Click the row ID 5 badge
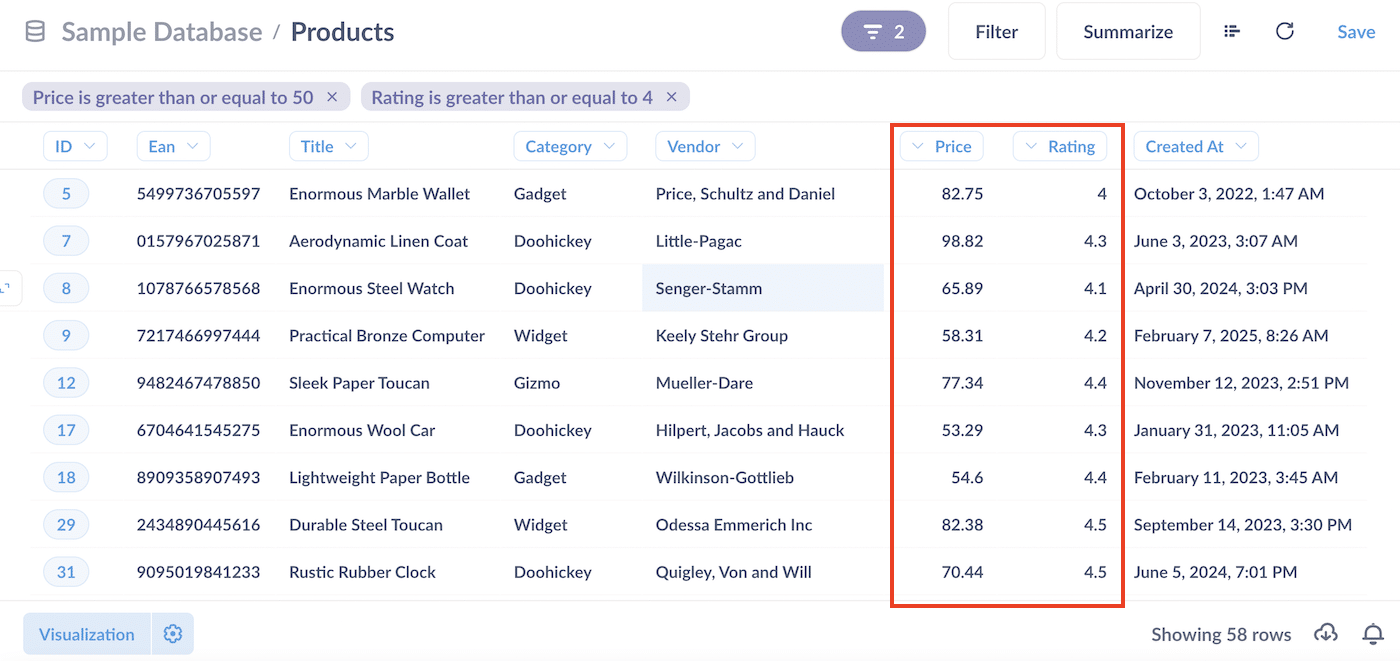Screen dimensions: 1400x661 click(66, 193)
